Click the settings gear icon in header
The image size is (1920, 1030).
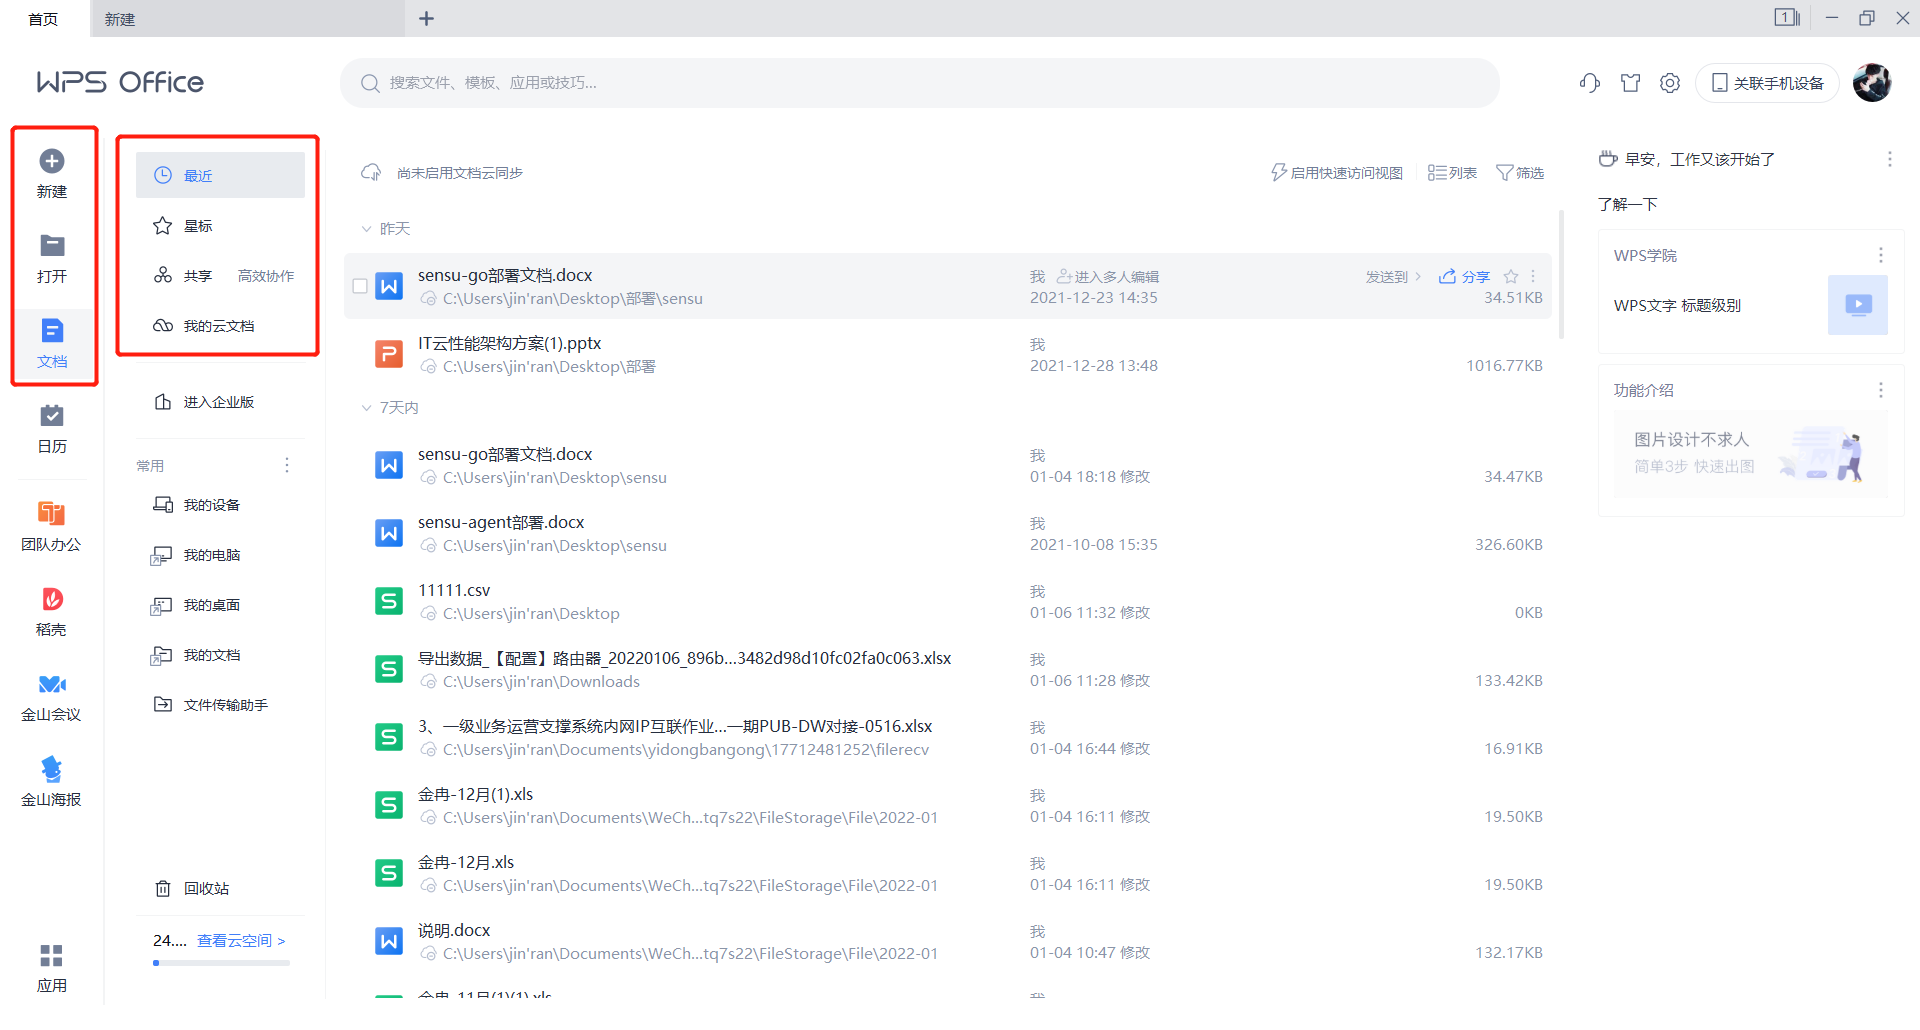tap(1670, 83)
